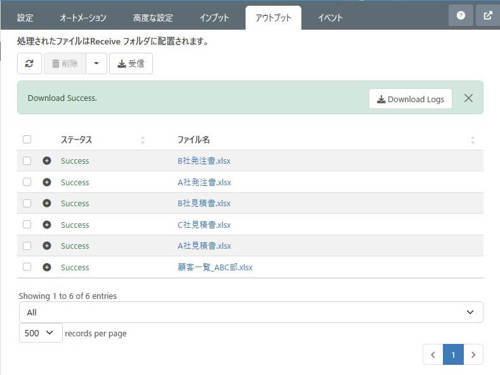Image resolution: width=500 pixels, height=375 pixels.
Task: Click the Download Logs button
Action: tap(410, 99)
